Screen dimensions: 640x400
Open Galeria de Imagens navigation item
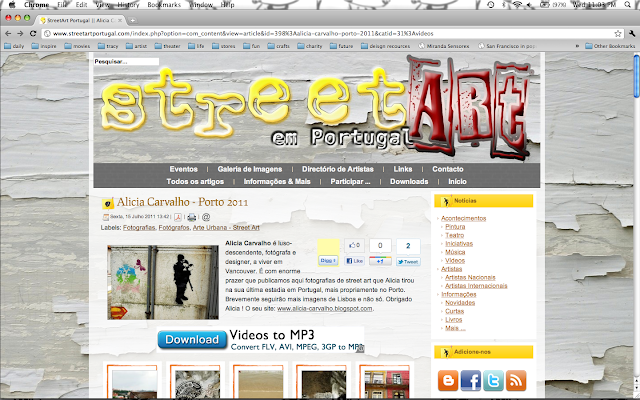pos(250,169)
